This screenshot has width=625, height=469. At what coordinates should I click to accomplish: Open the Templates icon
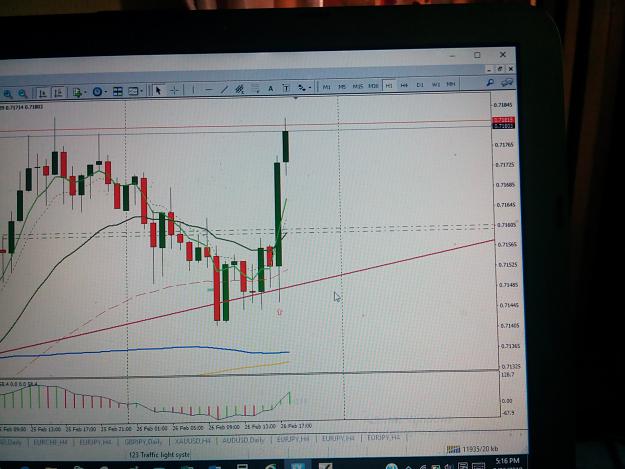133,91
